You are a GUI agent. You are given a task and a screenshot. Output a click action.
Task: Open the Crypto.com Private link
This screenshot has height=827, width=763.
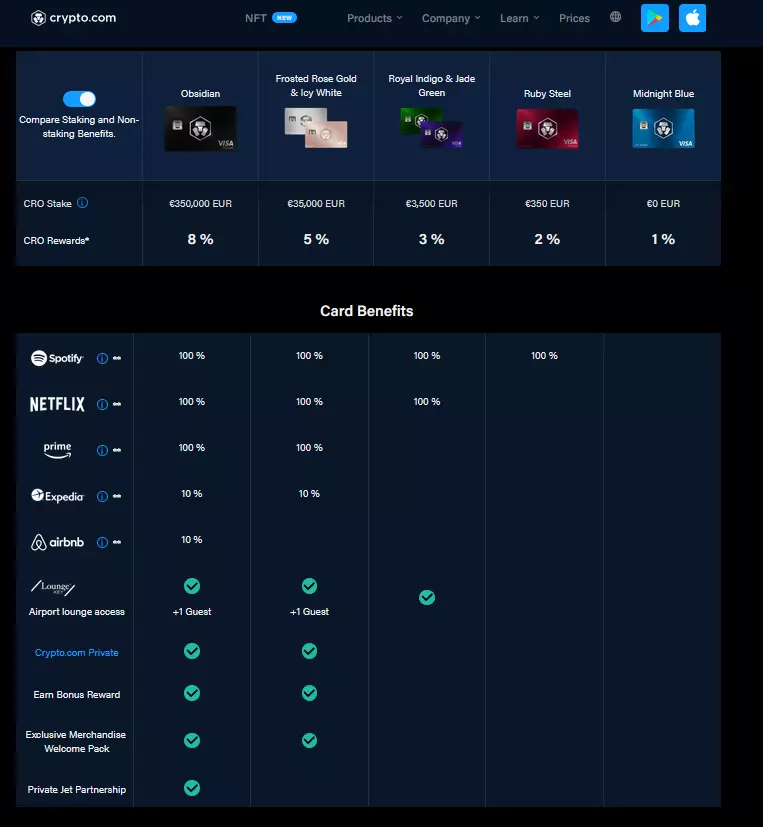click(x=76, y=652)
